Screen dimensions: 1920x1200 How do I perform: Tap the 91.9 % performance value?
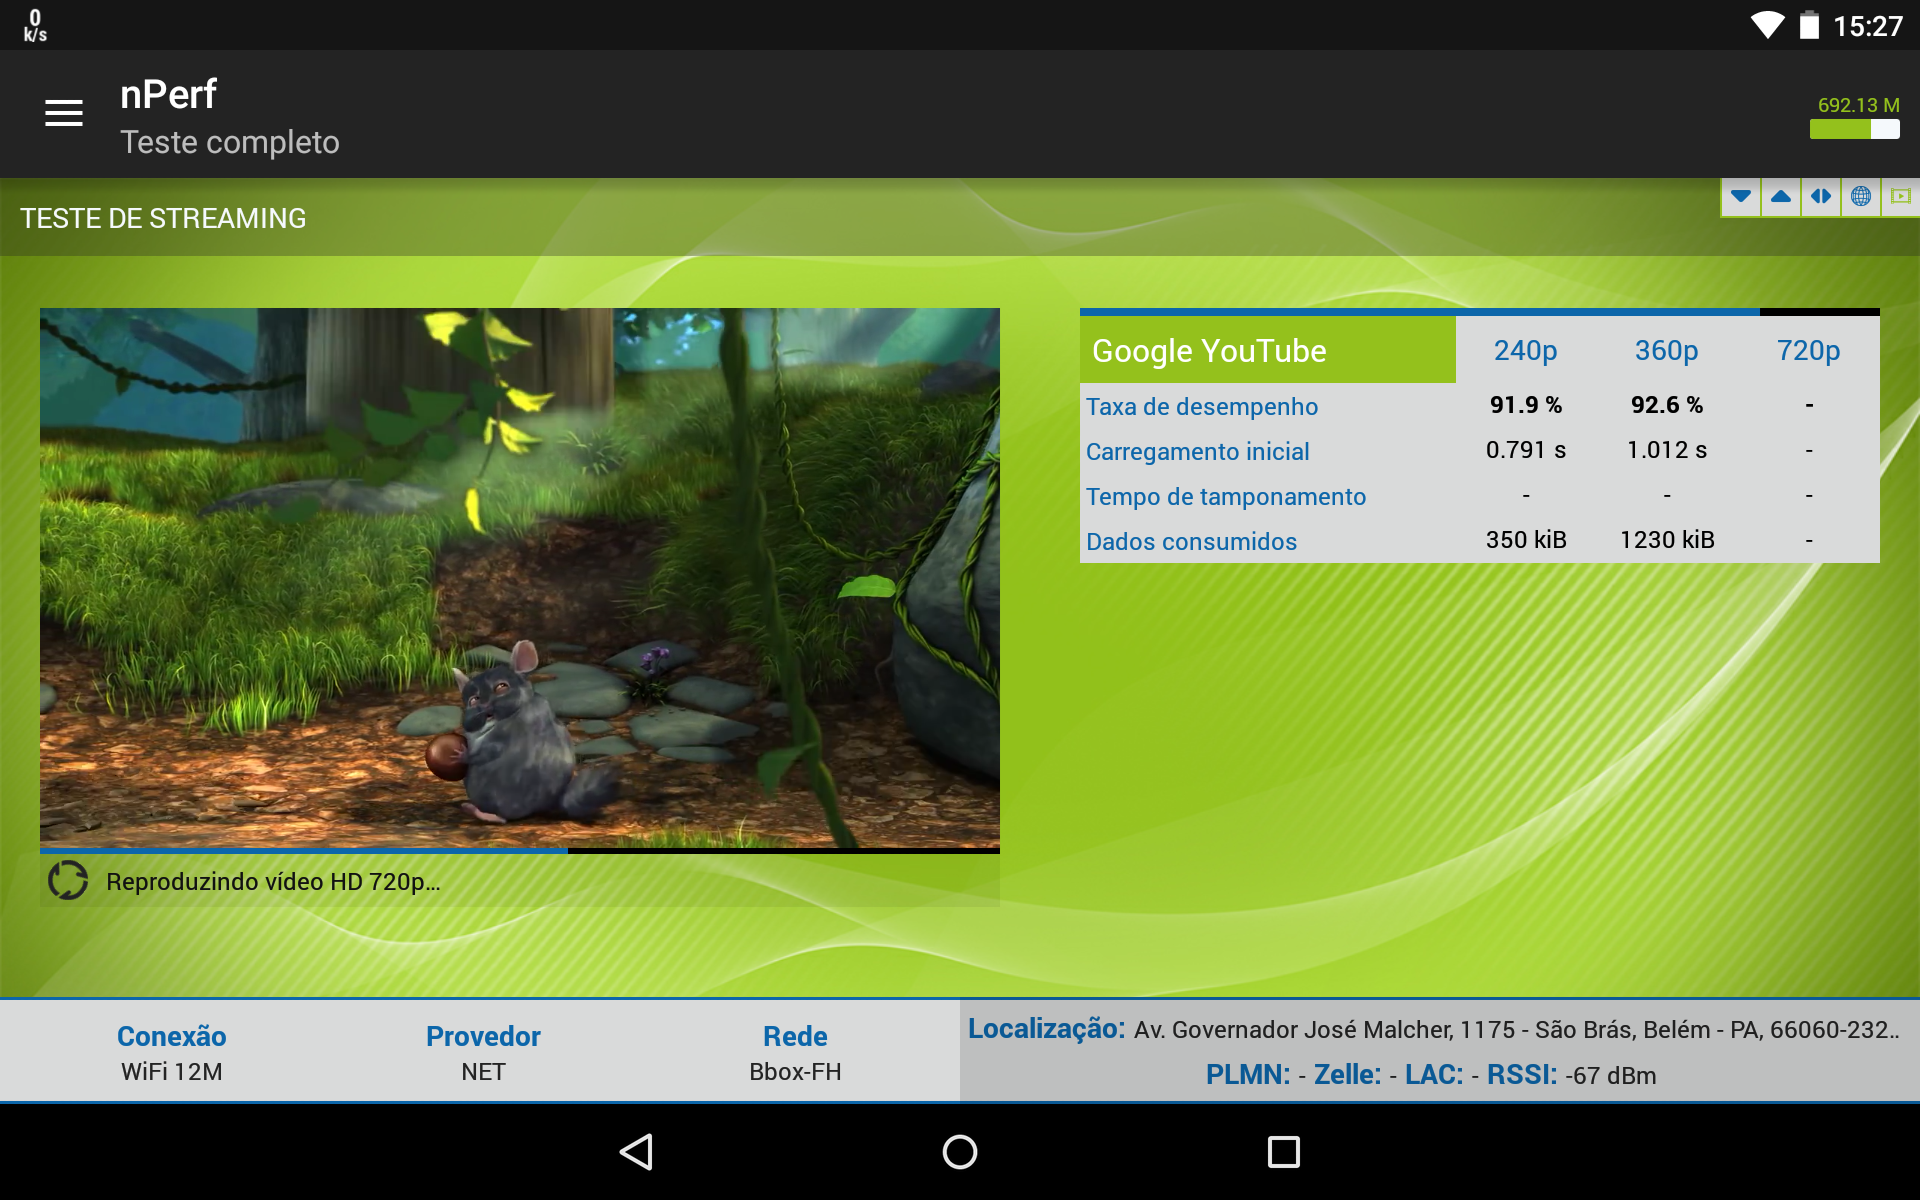[1526, 405]
